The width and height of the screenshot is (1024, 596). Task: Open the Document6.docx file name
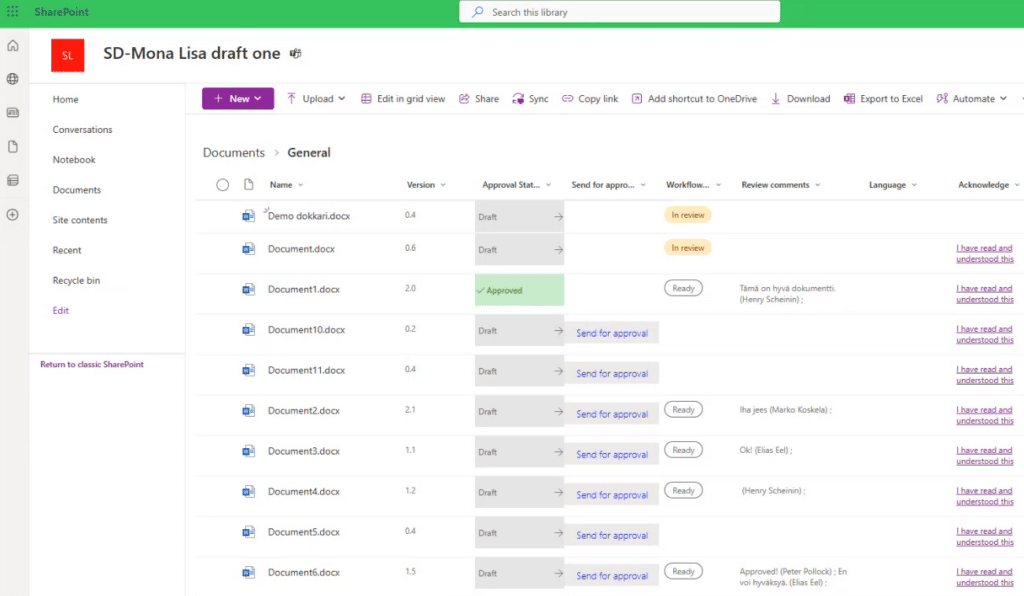coord(304,572)
